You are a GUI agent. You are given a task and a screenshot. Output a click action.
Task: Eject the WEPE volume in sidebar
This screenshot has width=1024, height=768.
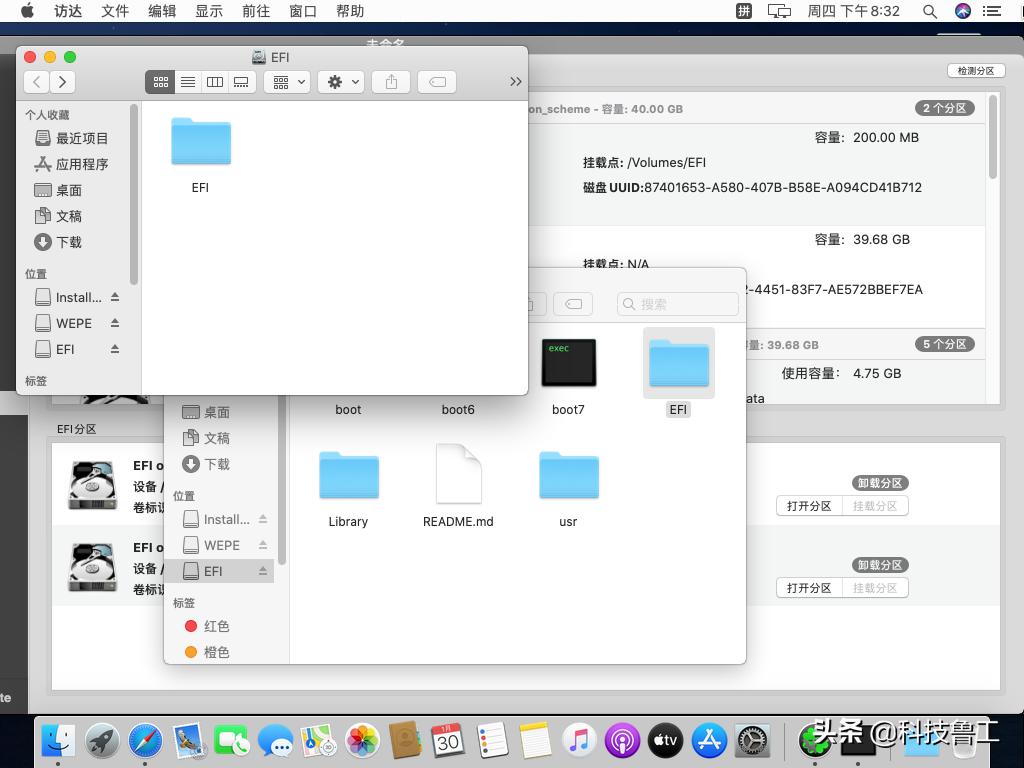113,323
